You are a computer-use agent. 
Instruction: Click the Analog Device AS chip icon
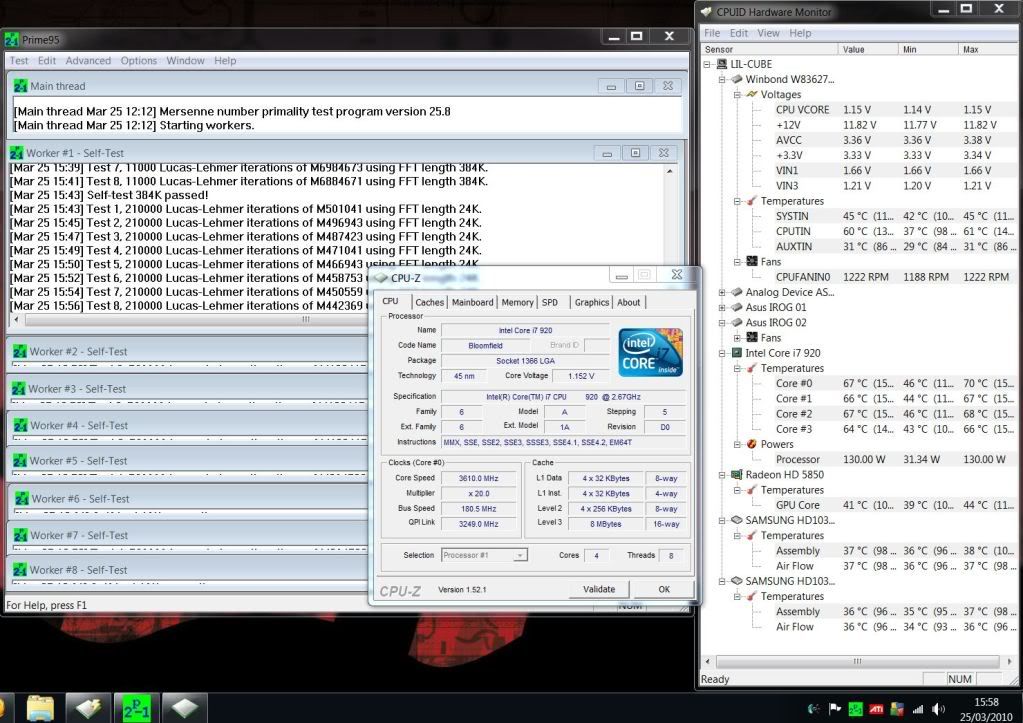[737, 292]
